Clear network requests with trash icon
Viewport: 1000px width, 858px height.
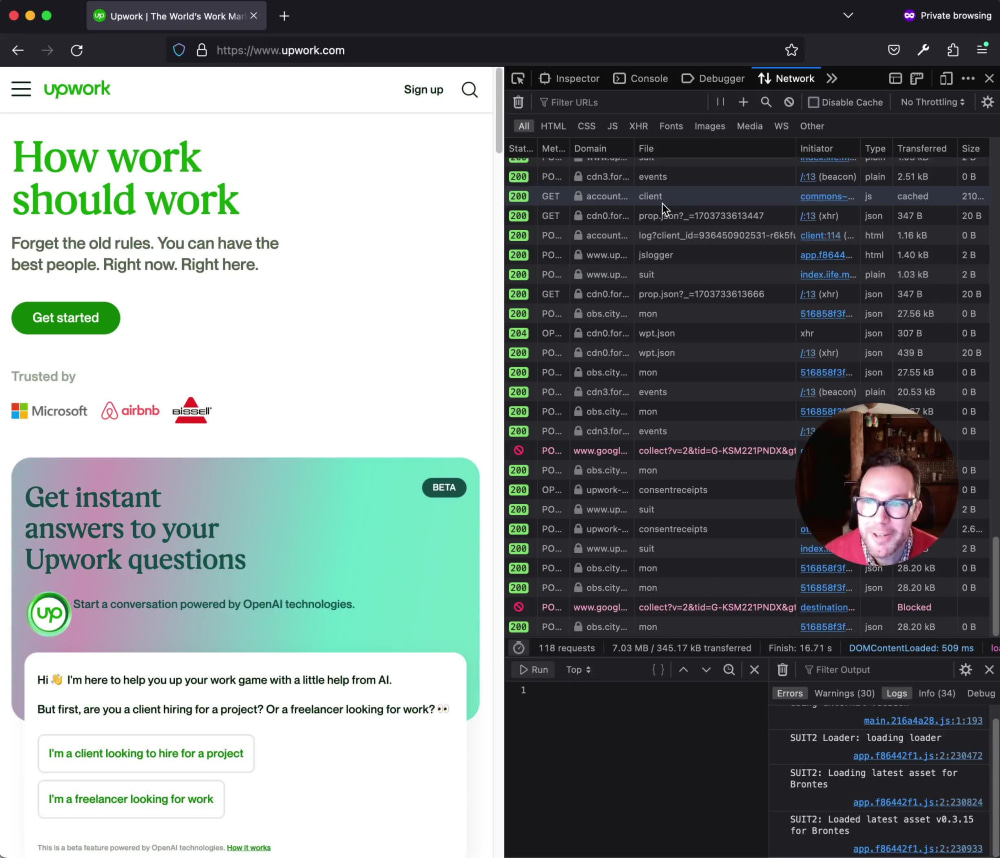coord(518,102)
